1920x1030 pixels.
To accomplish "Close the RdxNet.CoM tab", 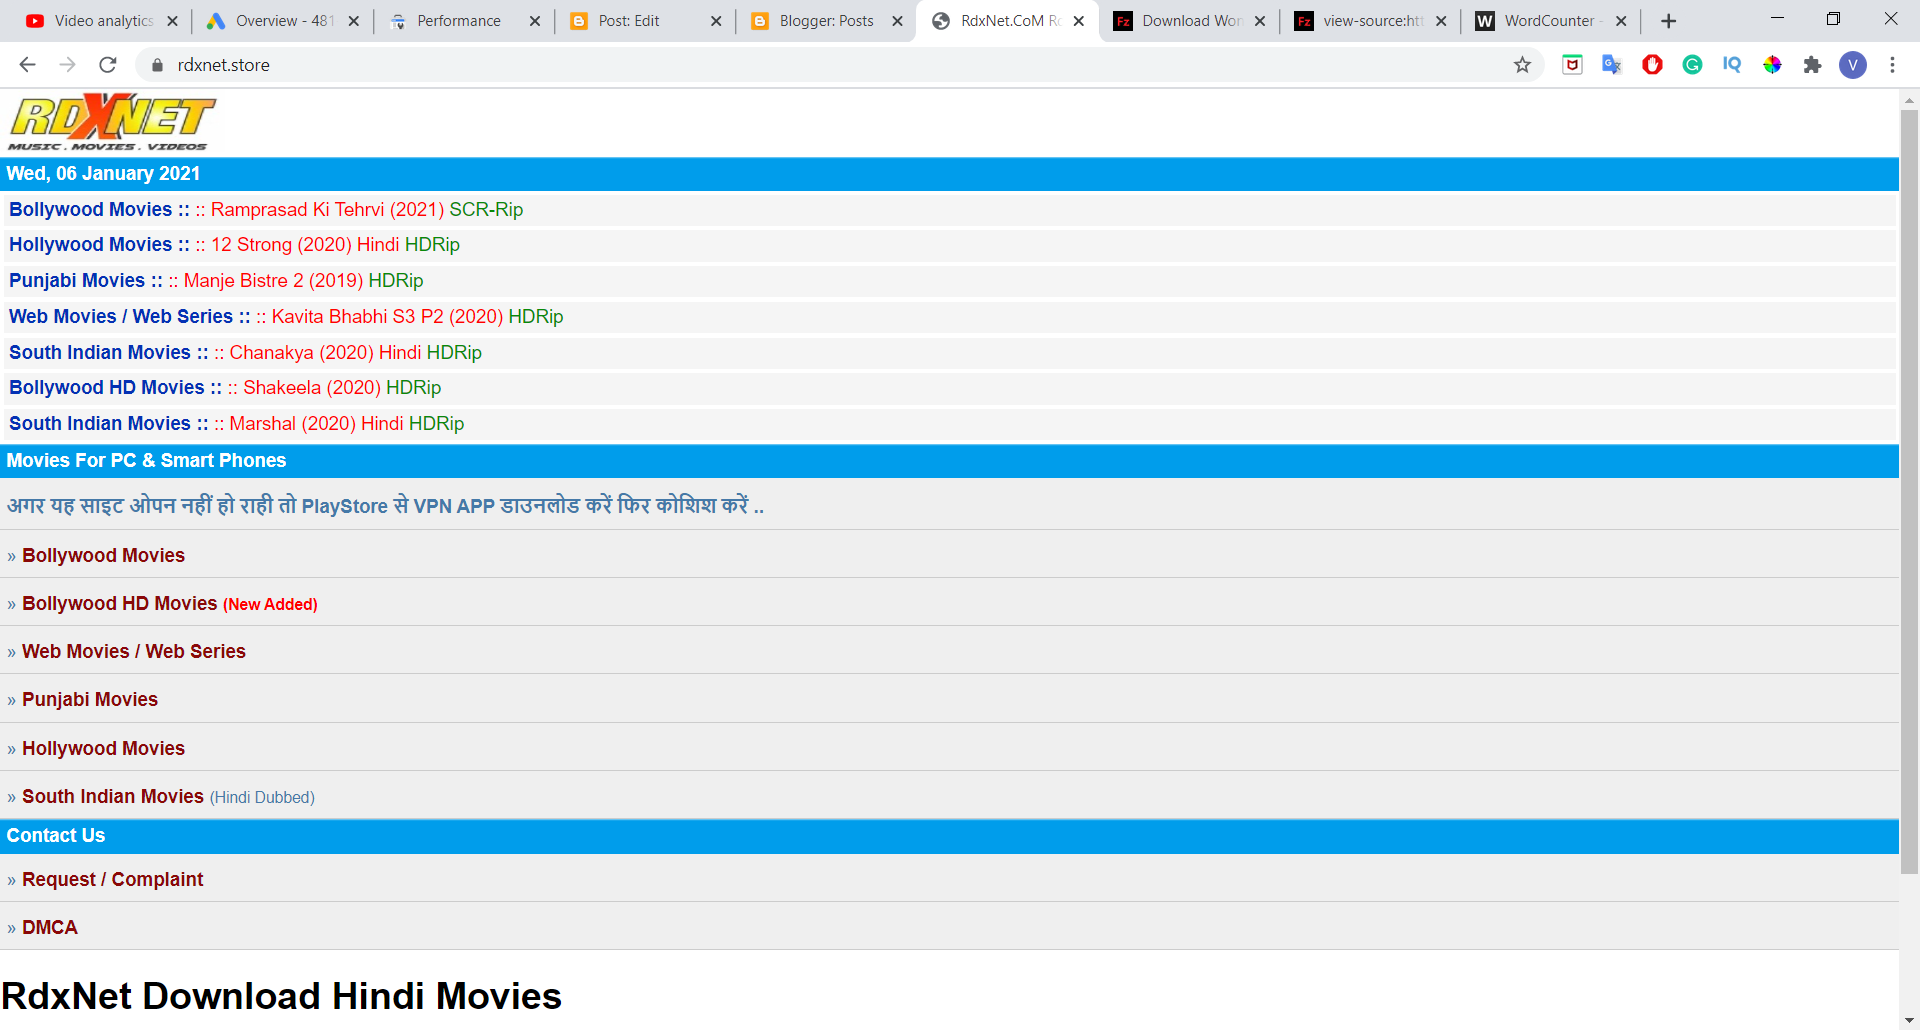I will coord(1078,21).
